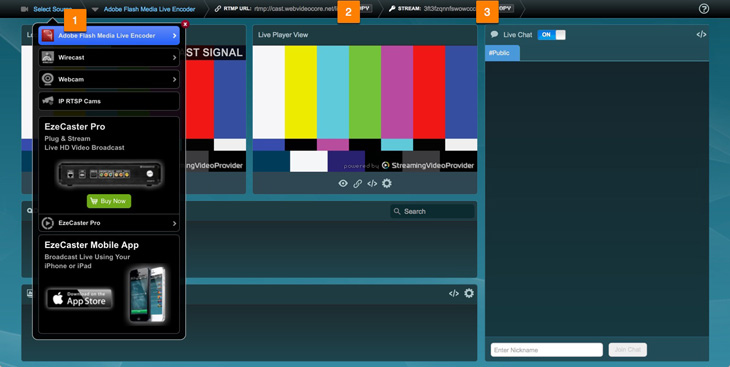
Task: Click the IP RTSP camera icon
Action: pyautogui.click(x=48, y=101)
